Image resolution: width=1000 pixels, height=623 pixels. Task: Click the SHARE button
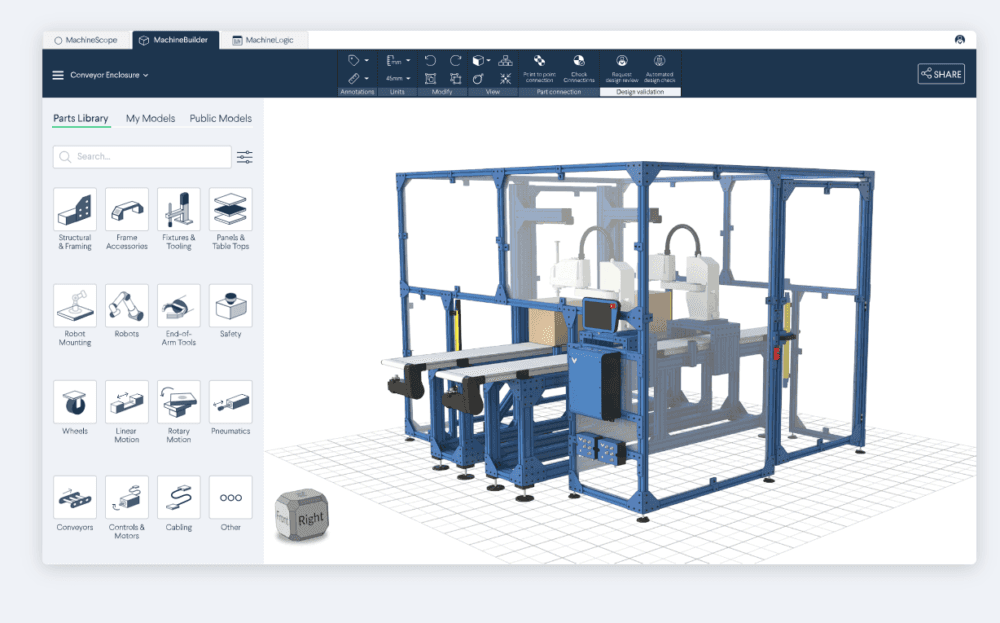[x=941, y=74]
